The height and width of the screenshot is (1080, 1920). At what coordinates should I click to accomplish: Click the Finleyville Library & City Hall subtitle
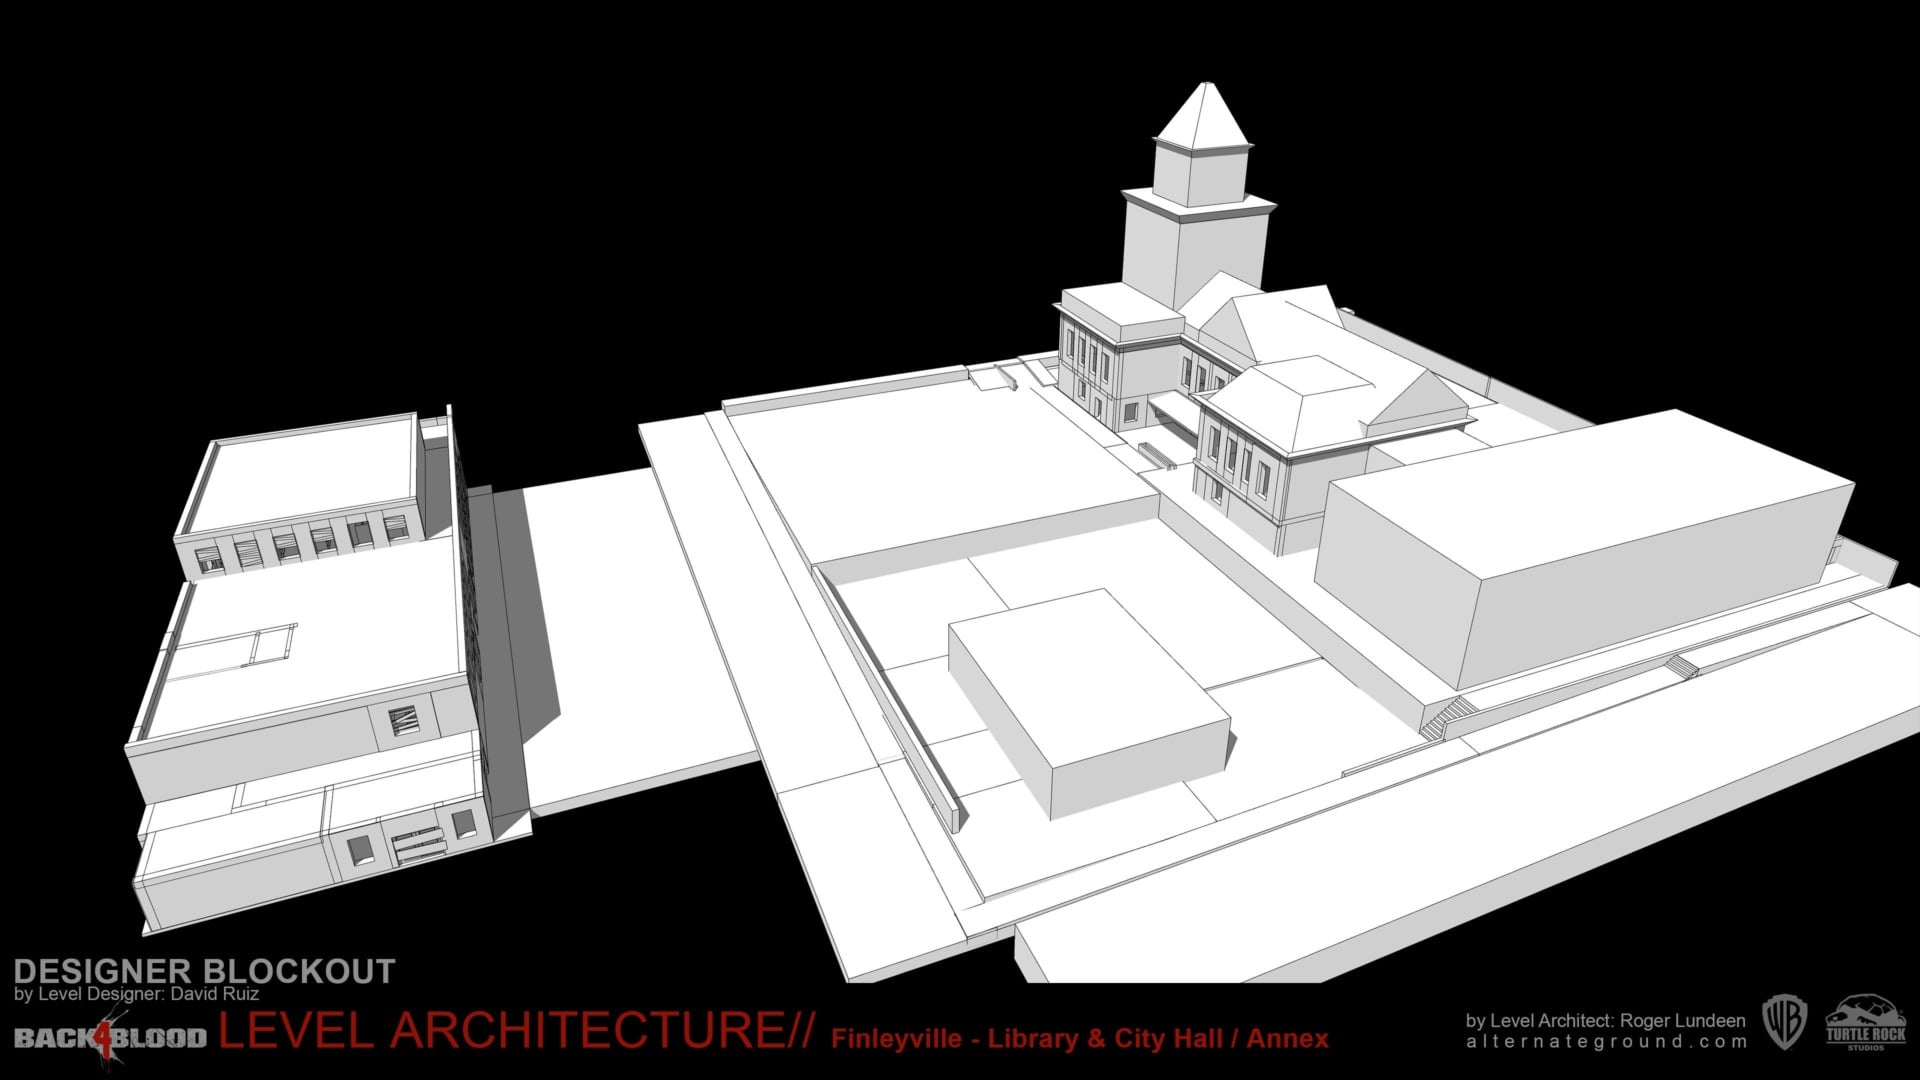1079,1039
